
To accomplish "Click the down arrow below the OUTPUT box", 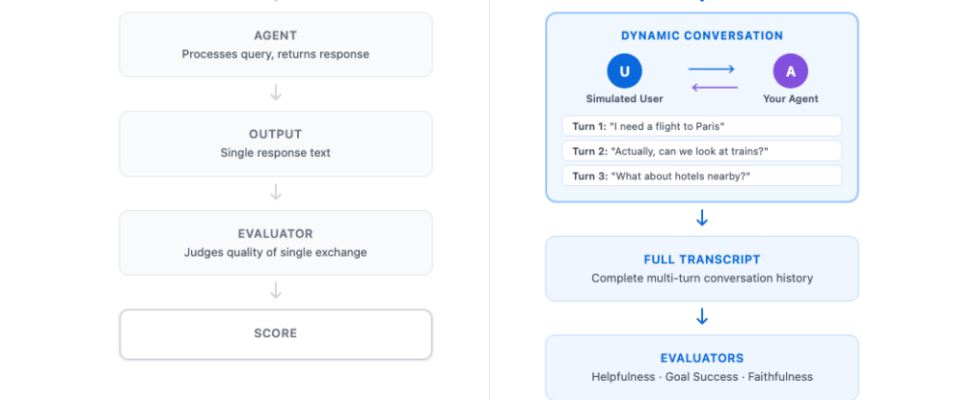I will click(x=276, y=192).
